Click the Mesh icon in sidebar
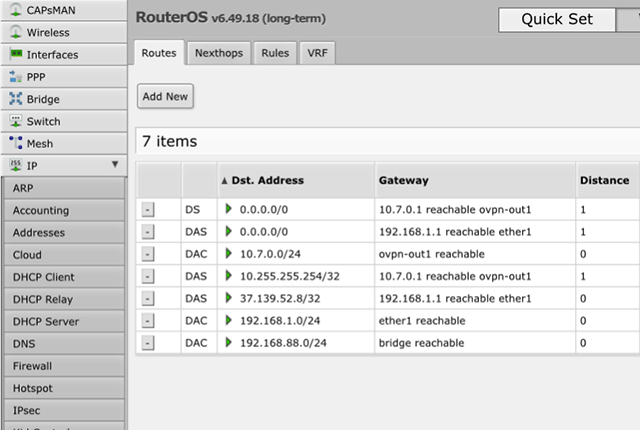The height and width of the screenshot is (430, 640). pos(16,143)
